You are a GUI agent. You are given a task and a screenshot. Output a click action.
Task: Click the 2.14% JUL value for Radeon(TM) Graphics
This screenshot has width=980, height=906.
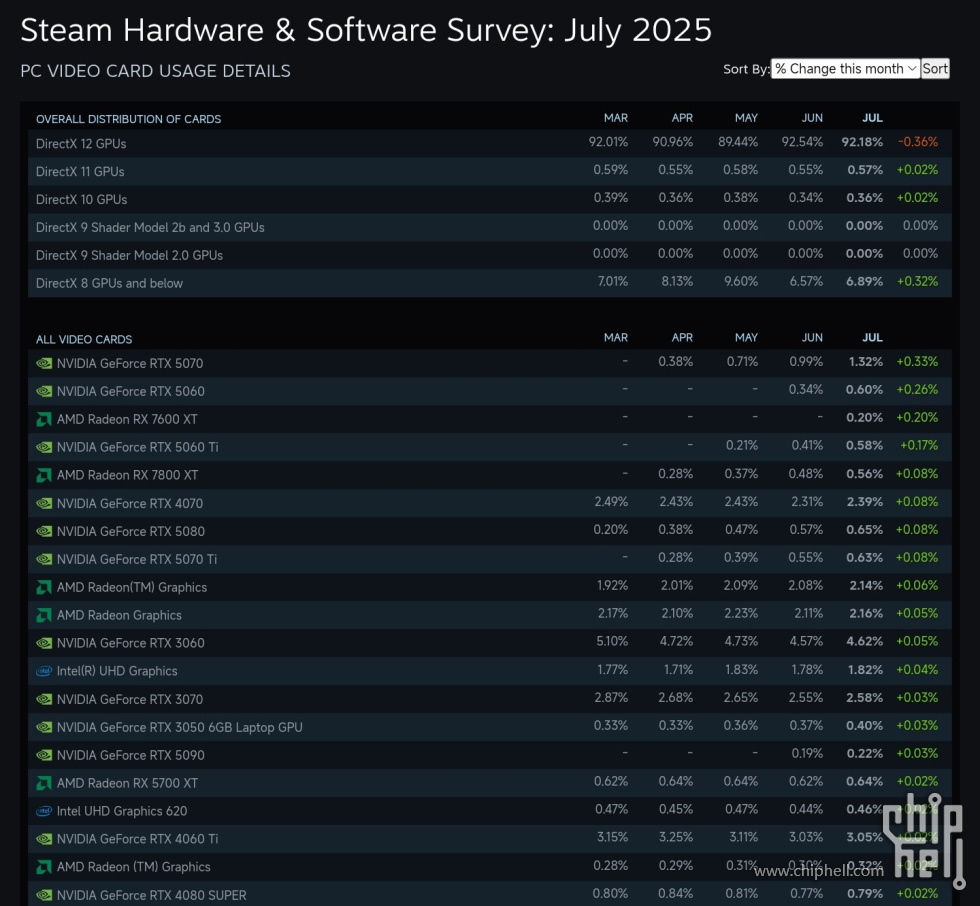[866, 586]
